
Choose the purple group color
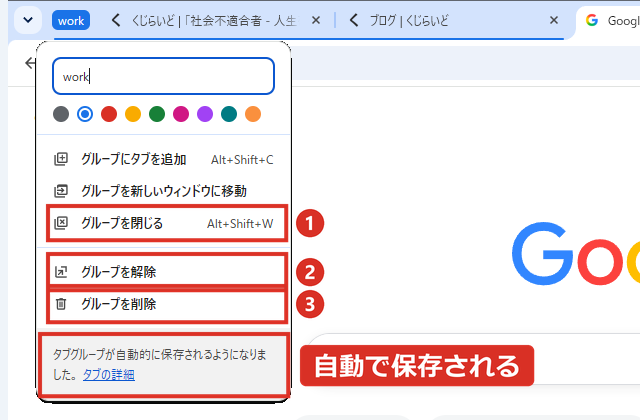[x=205, y=114]
